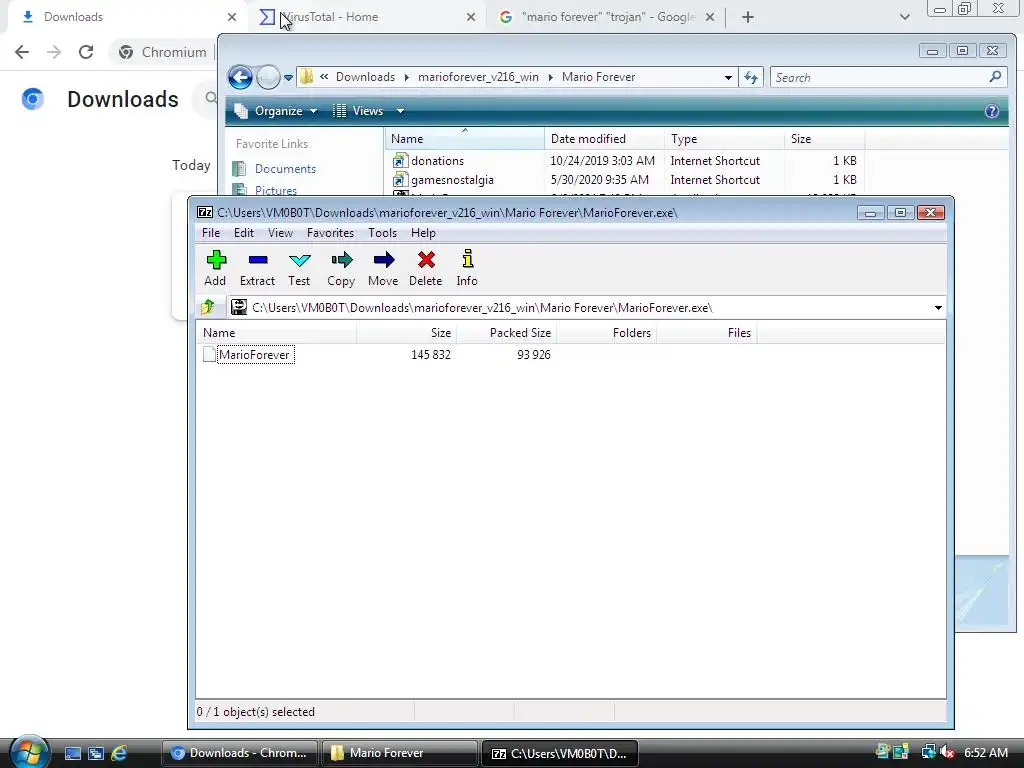Image resolution: width=1024 pixels, height=768 pixels.
Task: Switch to Downloads - Chromium taskbar button
Action: coord(240,753)
